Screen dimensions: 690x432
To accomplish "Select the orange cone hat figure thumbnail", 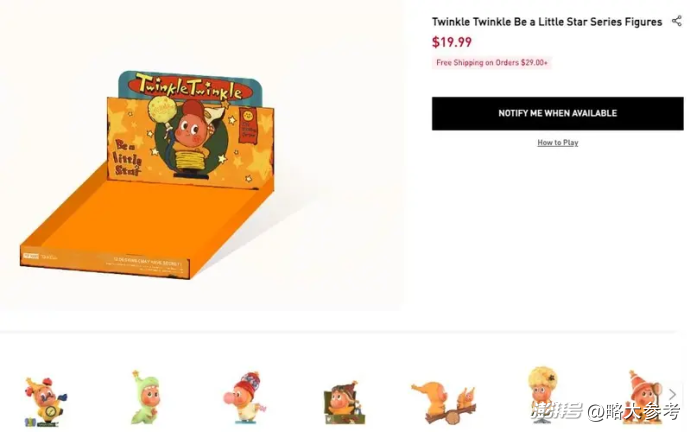I will pos(642,397).
